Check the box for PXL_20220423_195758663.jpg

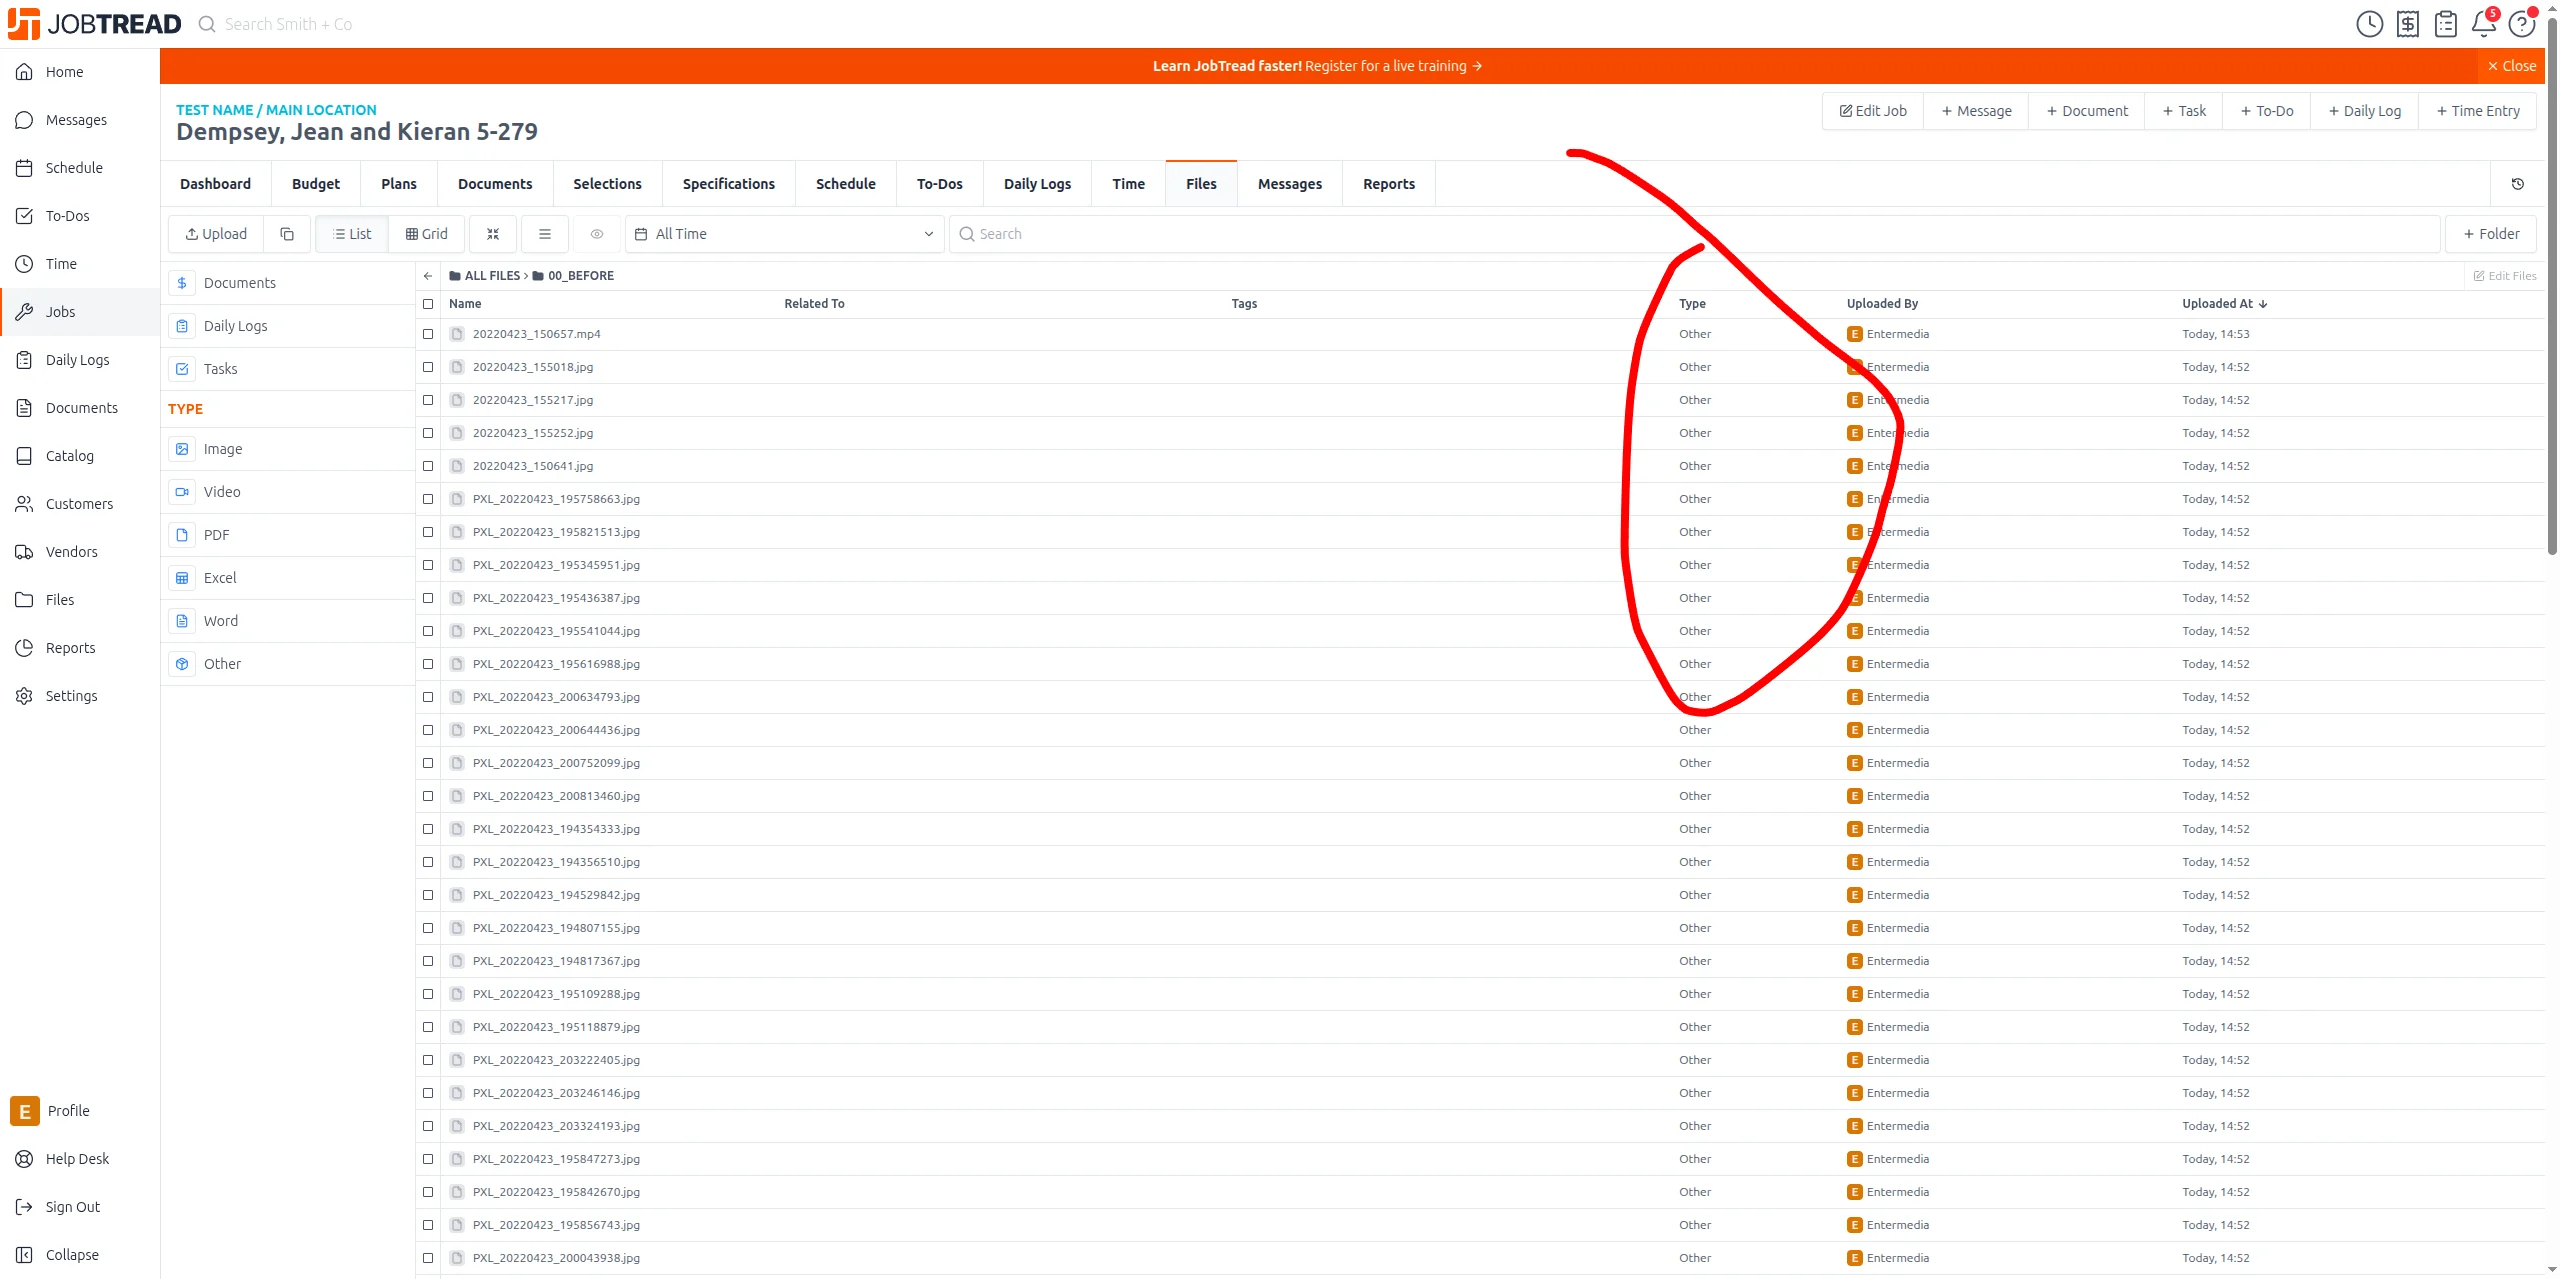[428, 499]
